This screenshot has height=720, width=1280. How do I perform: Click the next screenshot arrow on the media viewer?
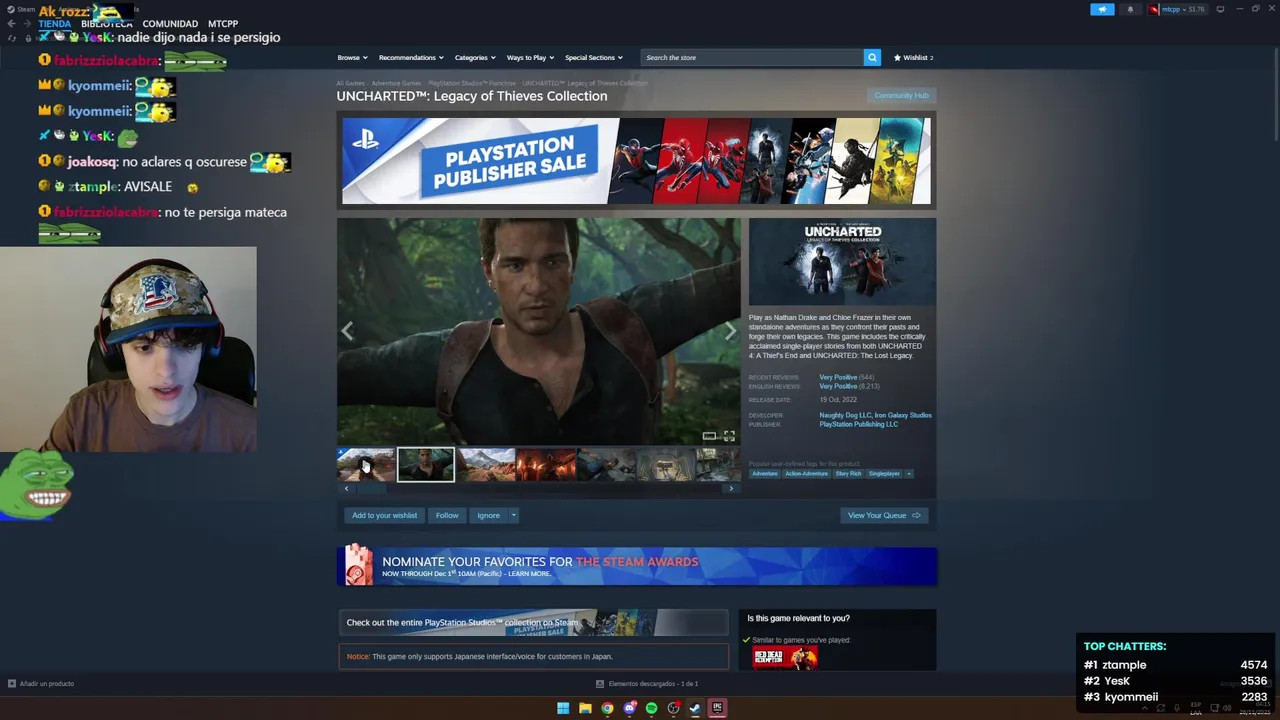730,331
